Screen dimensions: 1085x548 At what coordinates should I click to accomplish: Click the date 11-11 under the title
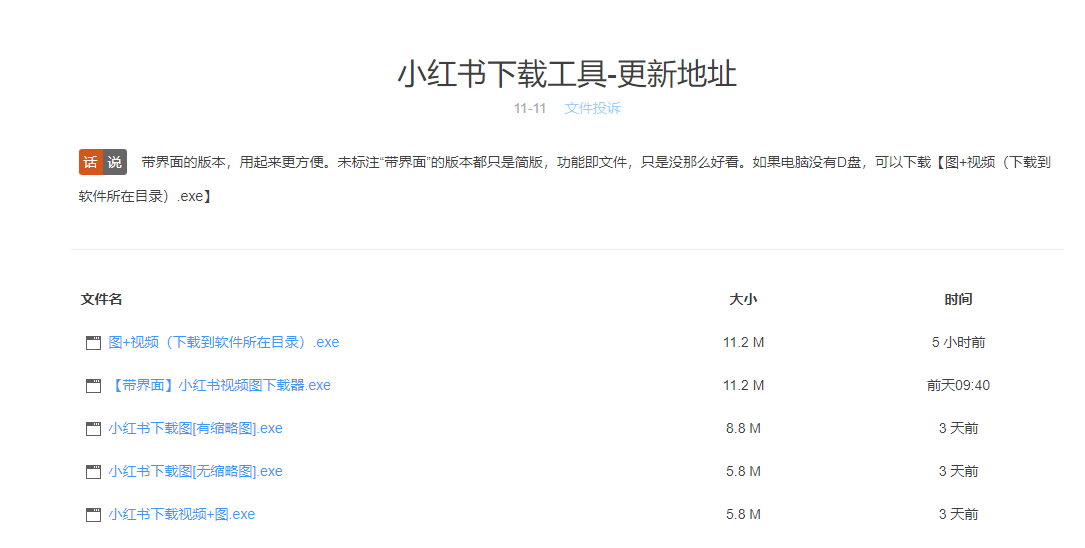(x=530, y=108)
